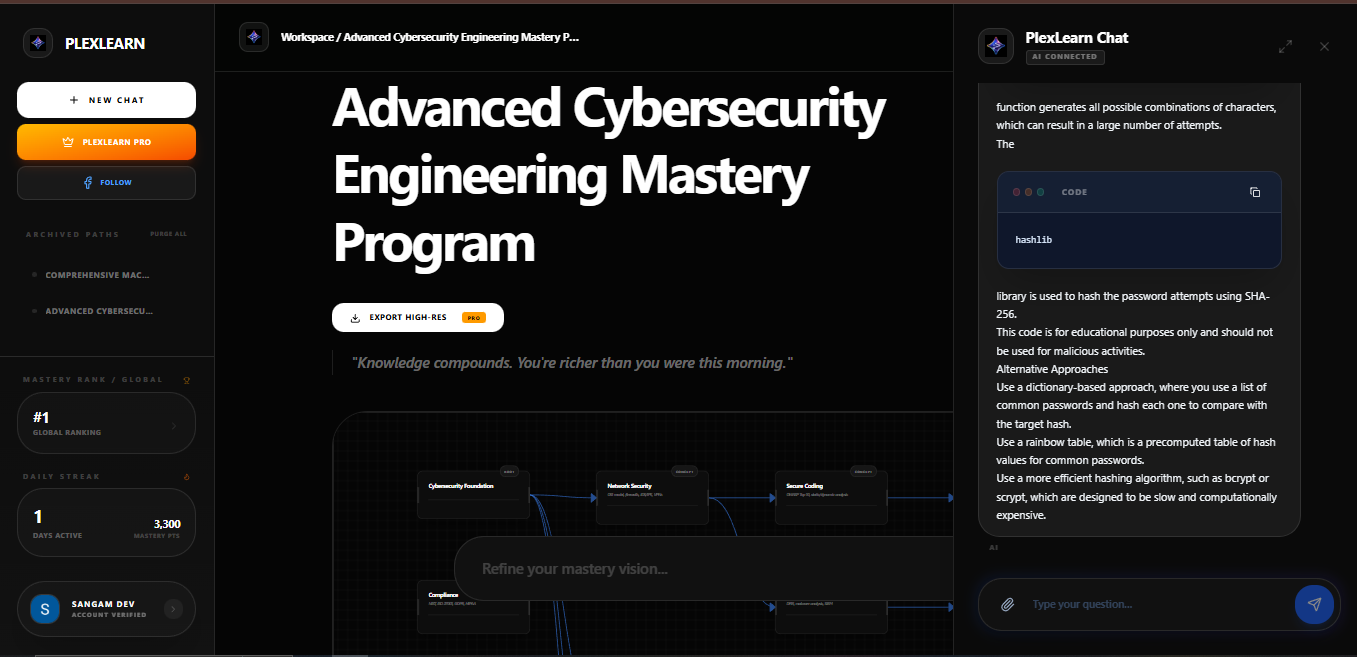Select the Advanced Cybersecurity archived path
Screen dimensions: 1357x657
tap(97, 310)
